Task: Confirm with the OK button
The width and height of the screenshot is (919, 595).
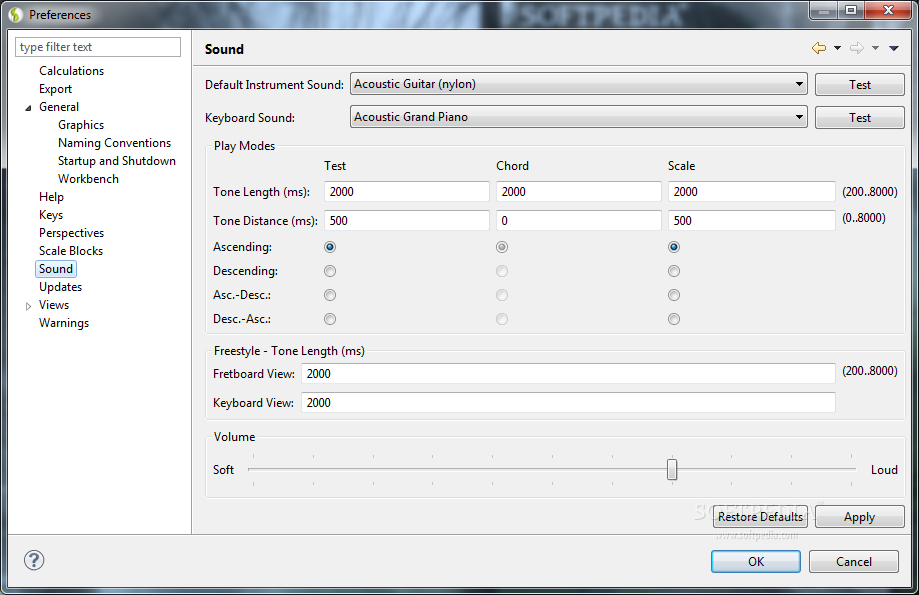Action: point(755,562)
